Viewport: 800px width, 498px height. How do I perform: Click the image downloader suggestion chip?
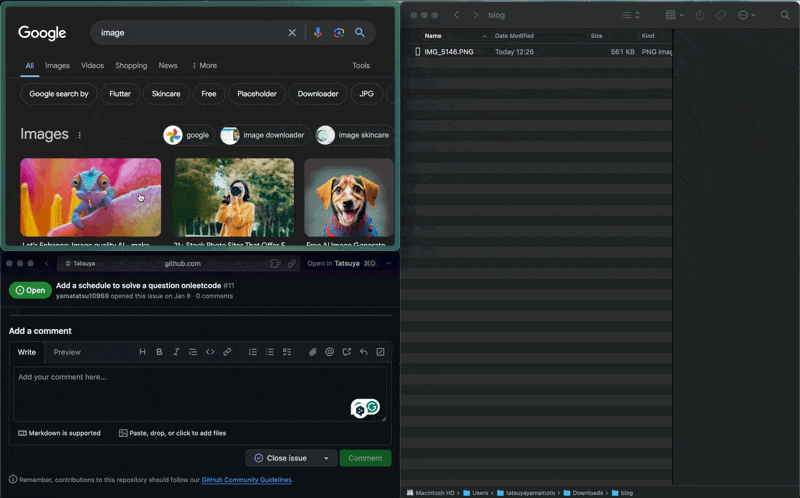coord(265,135)
